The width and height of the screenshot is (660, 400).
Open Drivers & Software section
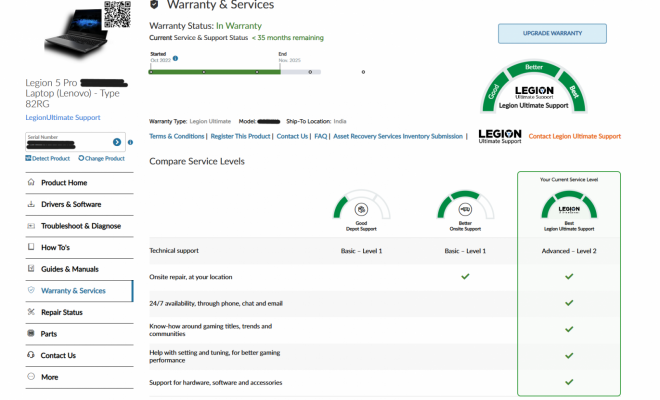pyautogui.click(x=79, y=204)
